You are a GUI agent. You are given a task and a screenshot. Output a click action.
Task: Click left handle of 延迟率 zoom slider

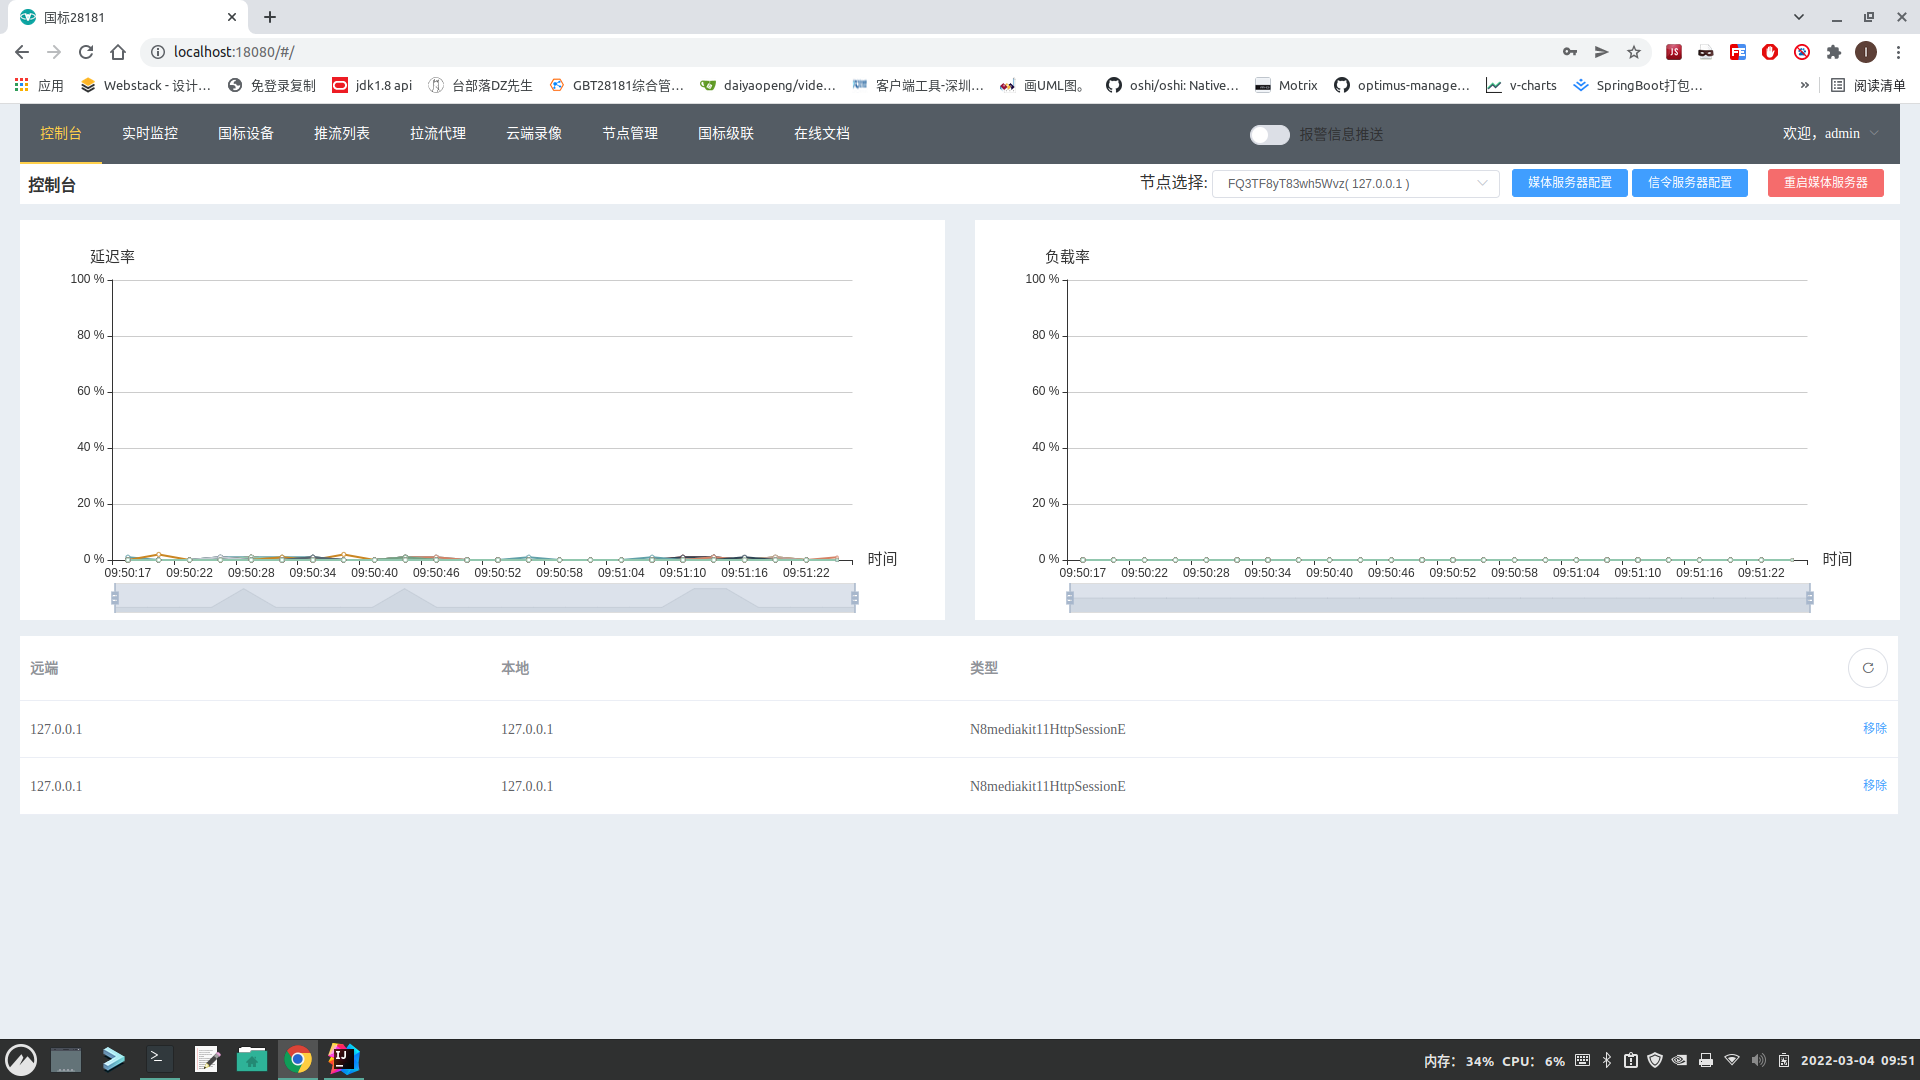115,598
